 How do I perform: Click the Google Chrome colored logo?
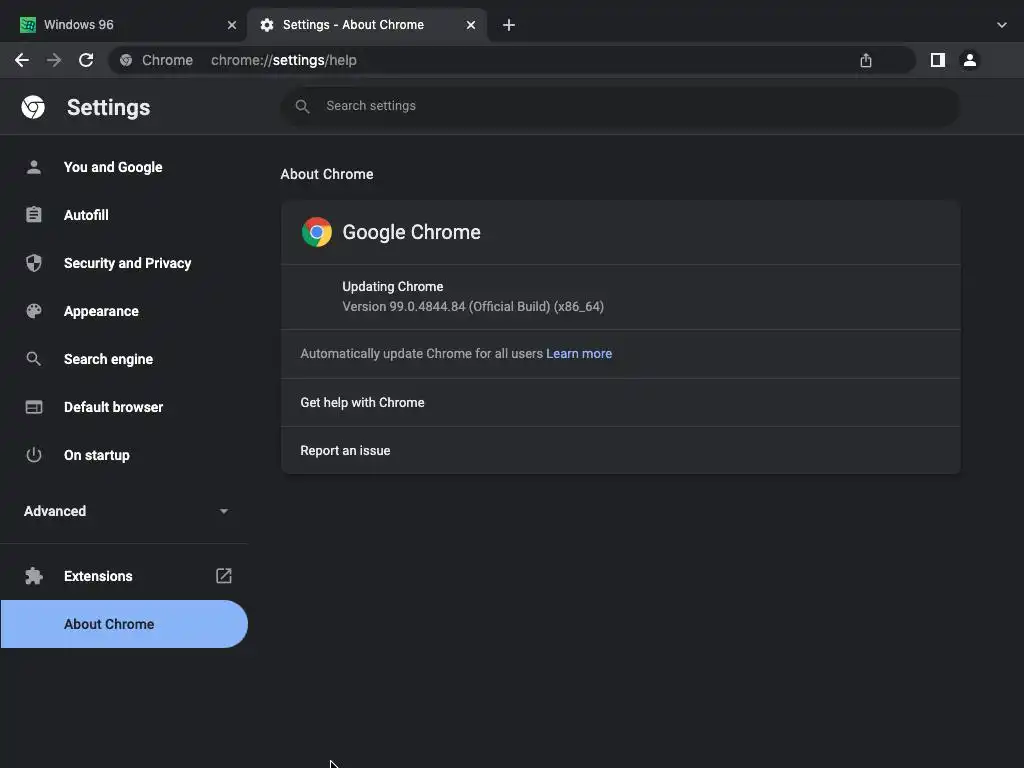click(x=317, y=232)
